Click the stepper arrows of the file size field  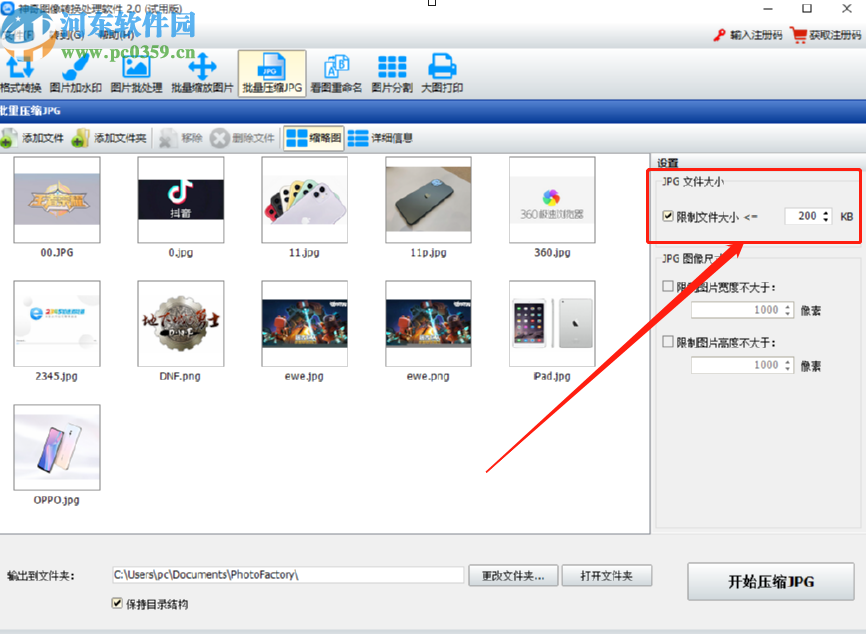826,216
